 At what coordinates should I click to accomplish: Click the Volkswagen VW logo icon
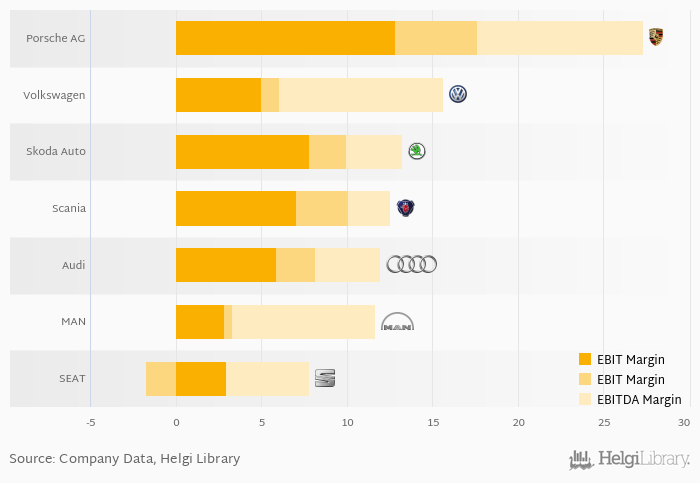point(458,94)
